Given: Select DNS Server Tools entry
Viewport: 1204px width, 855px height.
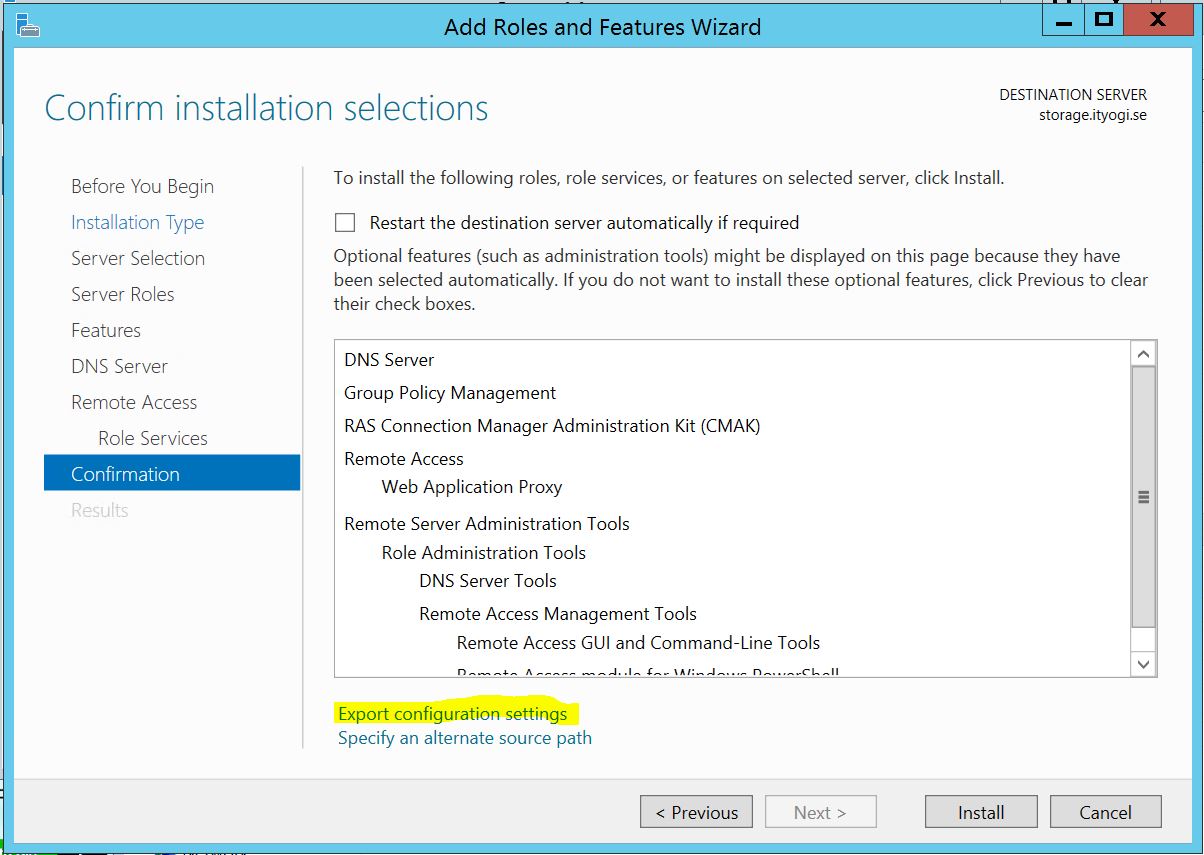Looking at the screenshot, I should click(x=488, y=581).
